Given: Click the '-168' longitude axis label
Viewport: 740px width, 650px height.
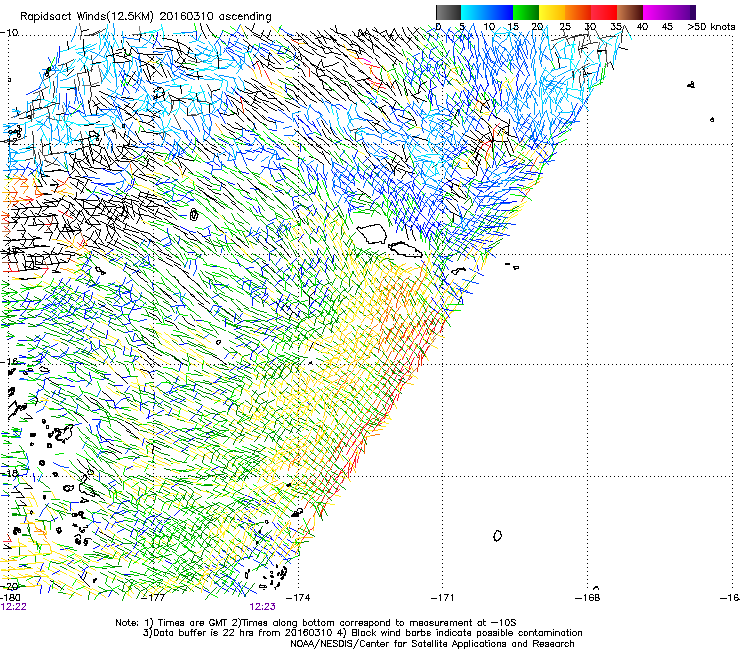Looking at the screenshot, I should point(588,598).
